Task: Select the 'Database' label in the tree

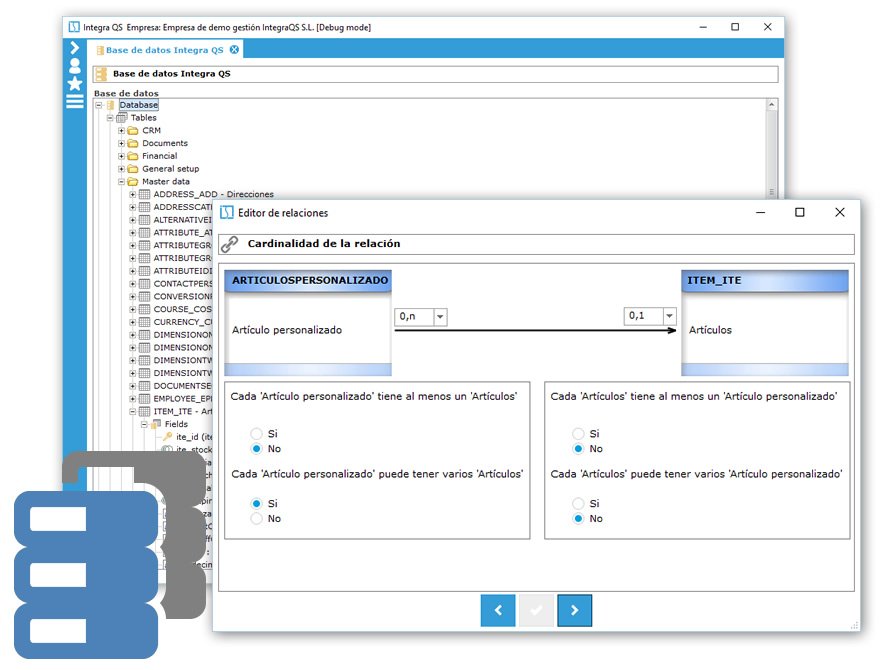Action: point(139,105)
